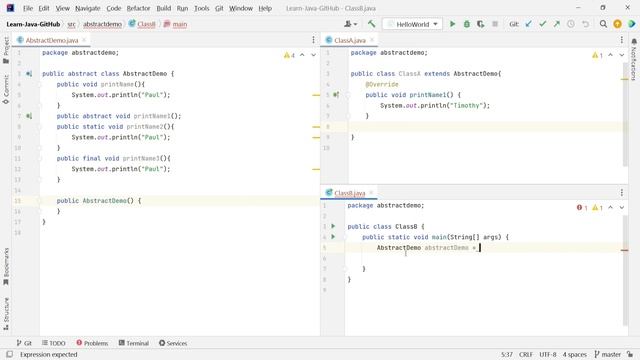Go to previous highlighted error in AbstractDemo.java
The width and height of the screenshot is (640, 360).
(x=302, y=55)
